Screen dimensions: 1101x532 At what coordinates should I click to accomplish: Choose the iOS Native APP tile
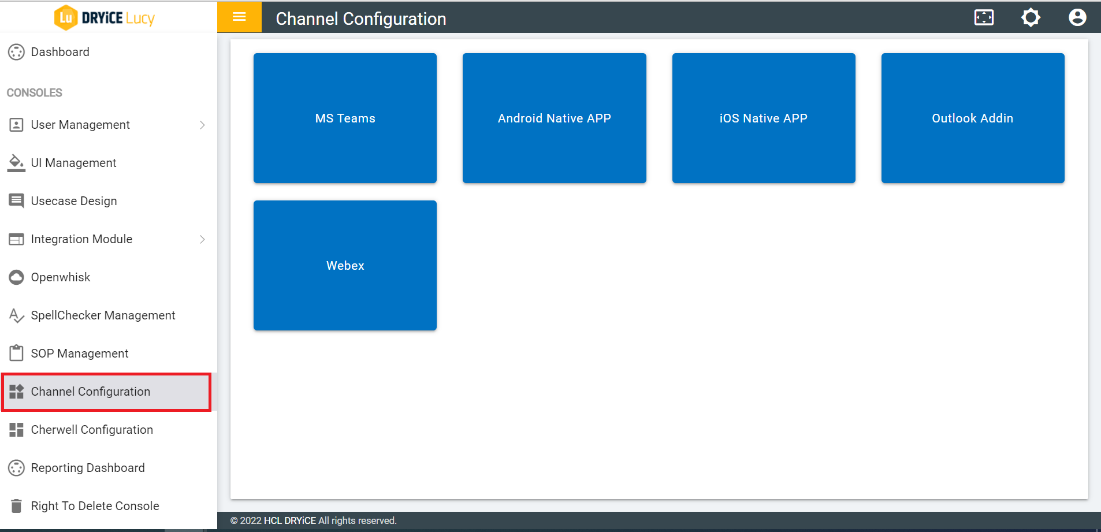click(x=763, y=118)
